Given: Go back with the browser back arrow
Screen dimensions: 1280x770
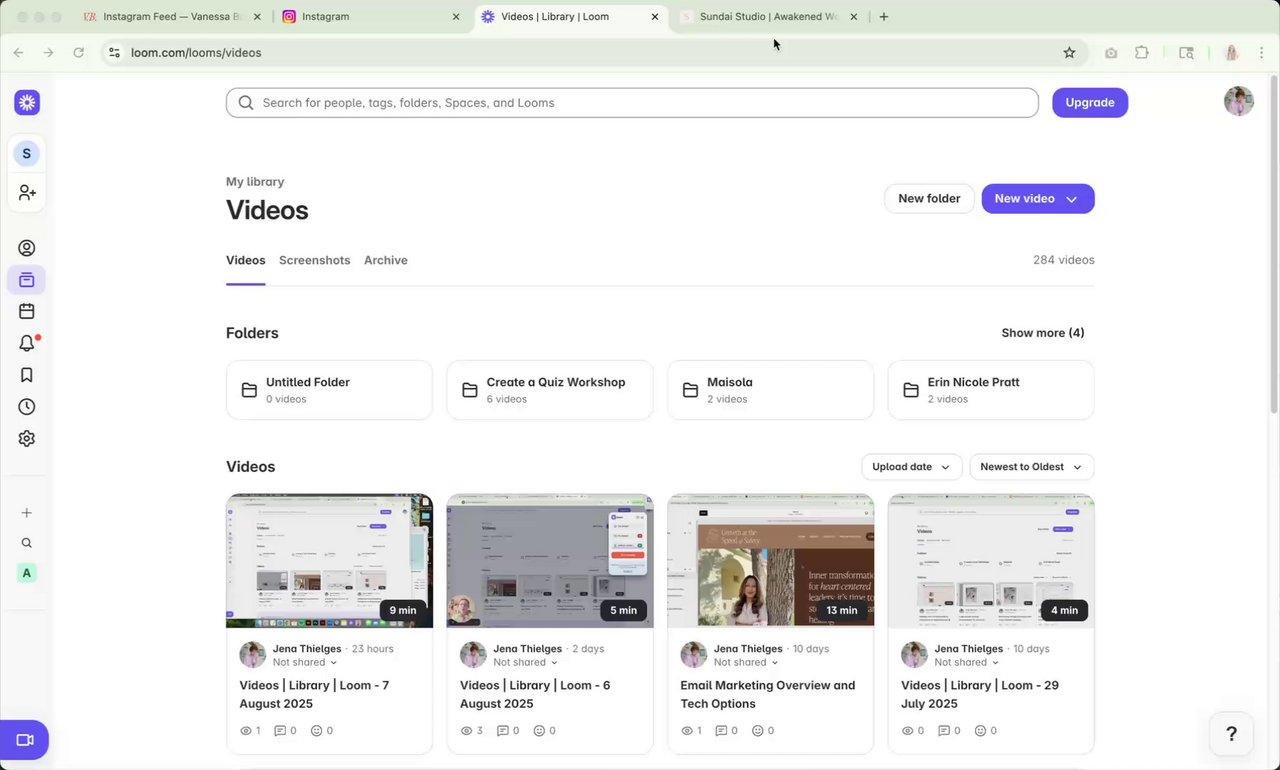Looking at the screenshot, I should pos(18,53).
